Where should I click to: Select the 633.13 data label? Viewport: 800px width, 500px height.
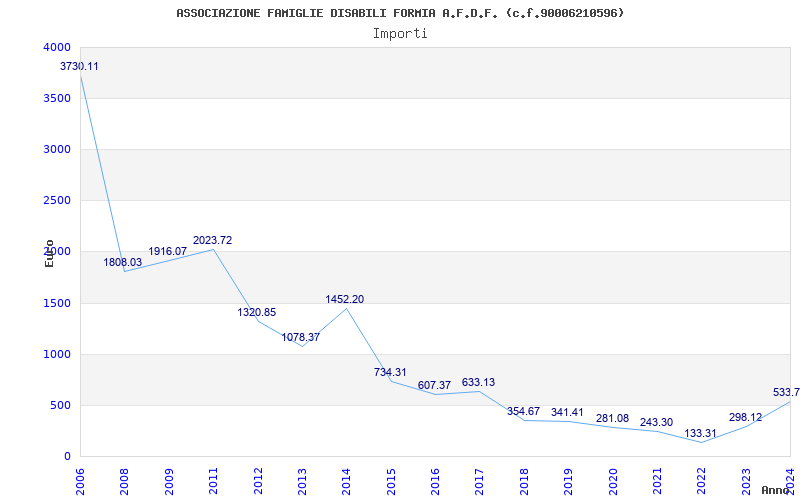click(x=478, y=382)
